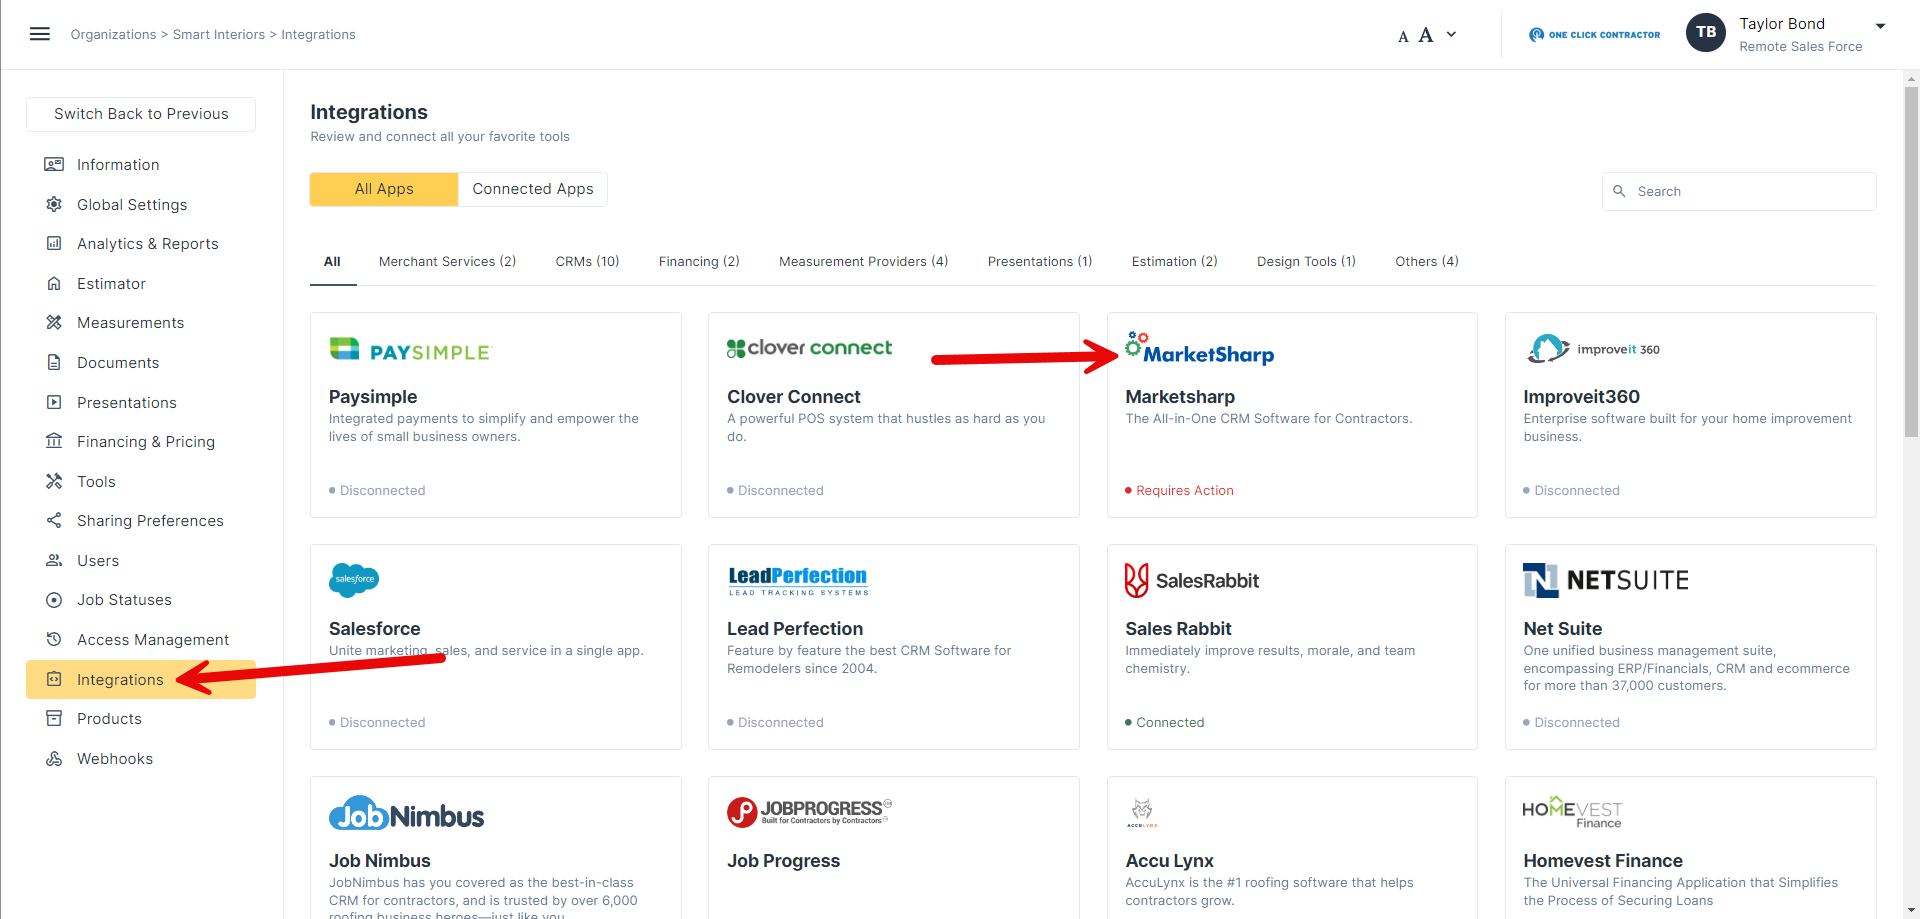Click the Paysimple logo
Viewport: 1920px width, 919px height.
(x=410, y=350)
